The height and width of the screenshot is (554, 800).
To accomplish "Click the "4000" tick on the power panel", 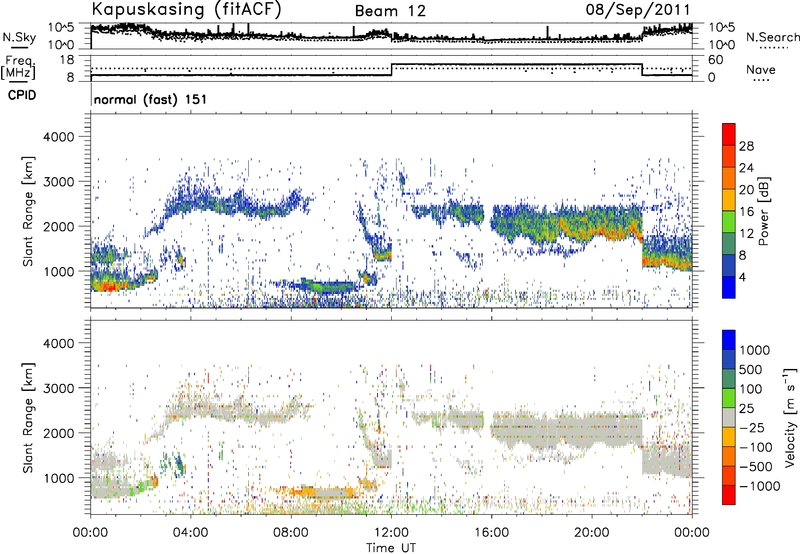I will pos(59,137).
